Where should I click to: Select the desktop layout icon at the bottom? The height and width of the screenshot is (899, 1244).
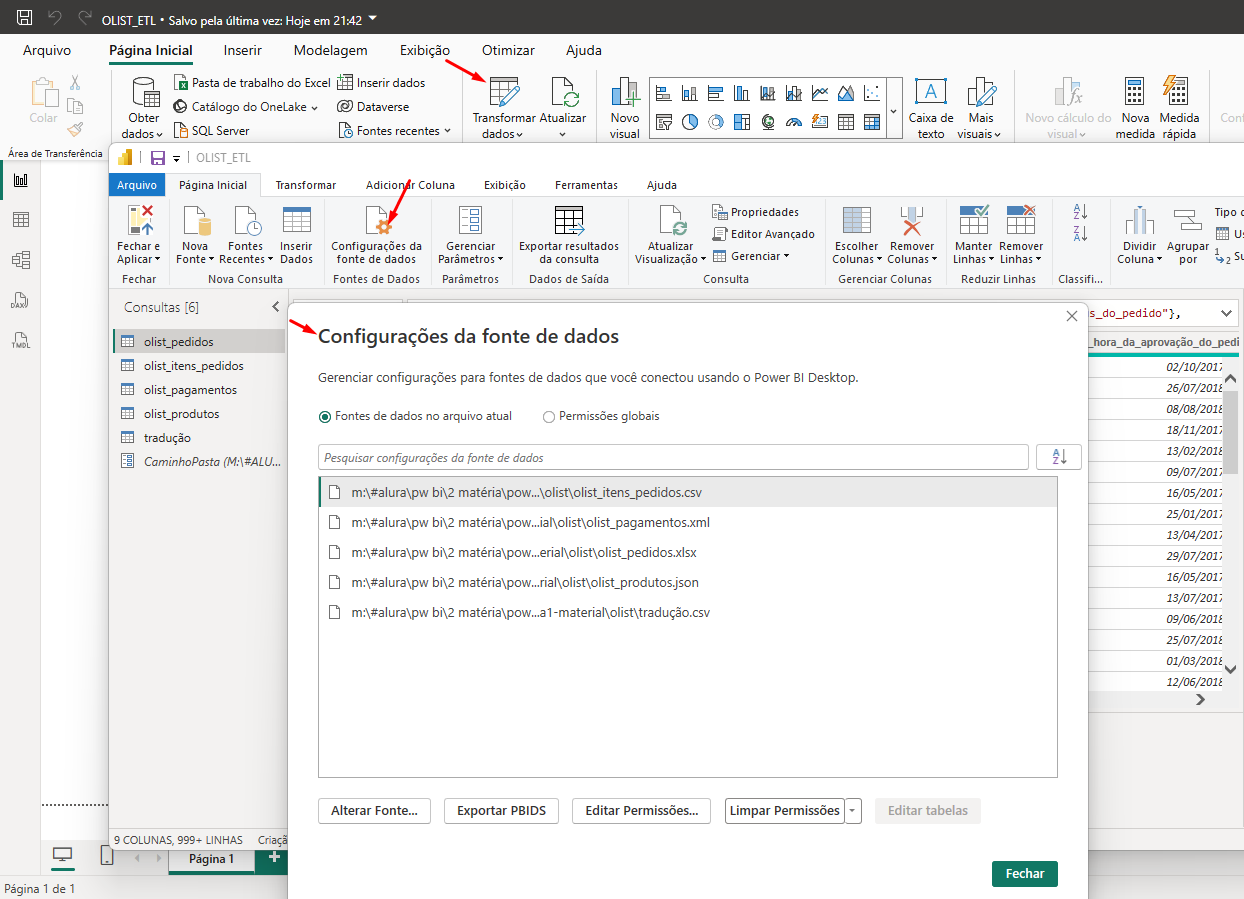click(x=62, y=855)
